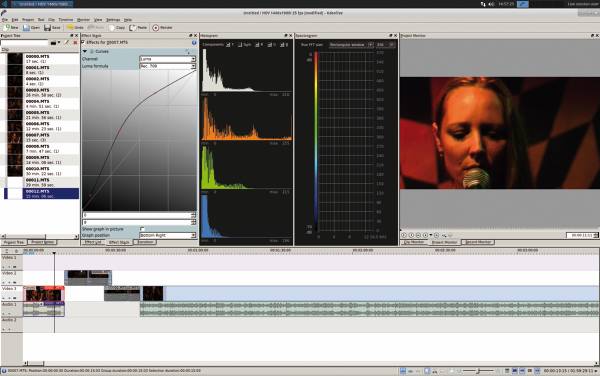Open the Monitor menu
Viewport: 600px width, 376px height.
pos(83,20)
